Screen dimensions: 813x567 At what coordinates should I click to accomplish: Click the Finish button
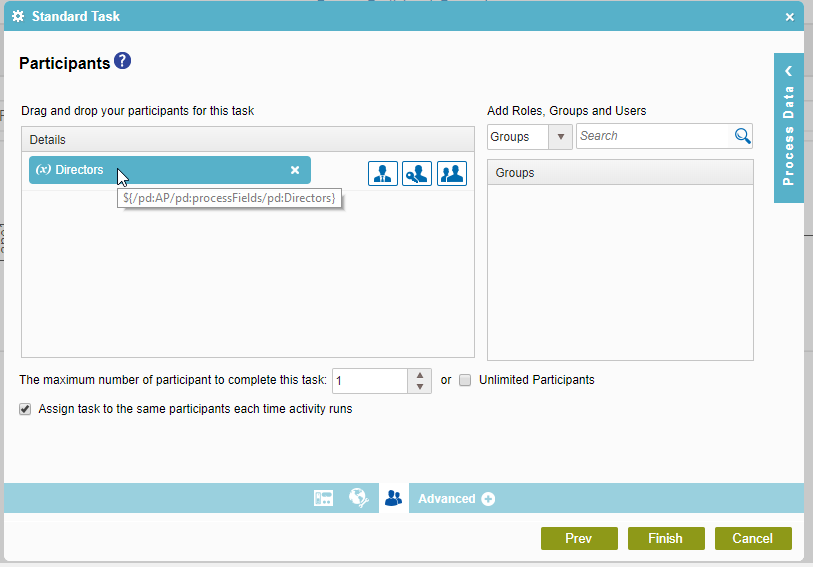[x=666, y=538]
